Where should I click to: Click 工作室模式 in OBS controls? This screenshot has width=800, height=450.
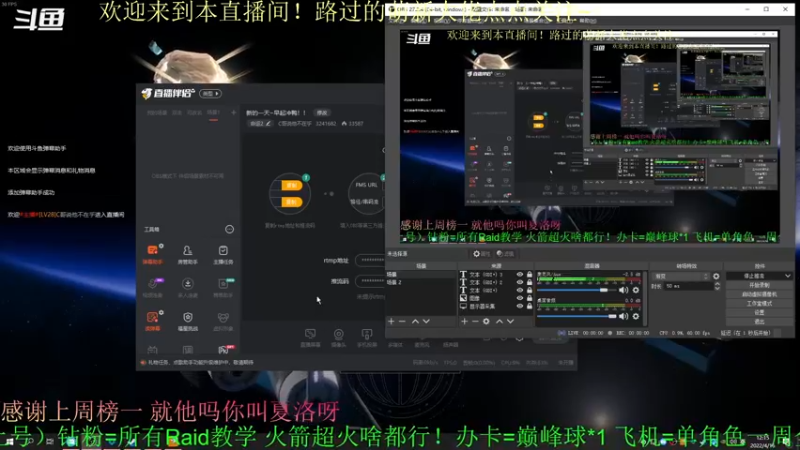tap(759, 304)
